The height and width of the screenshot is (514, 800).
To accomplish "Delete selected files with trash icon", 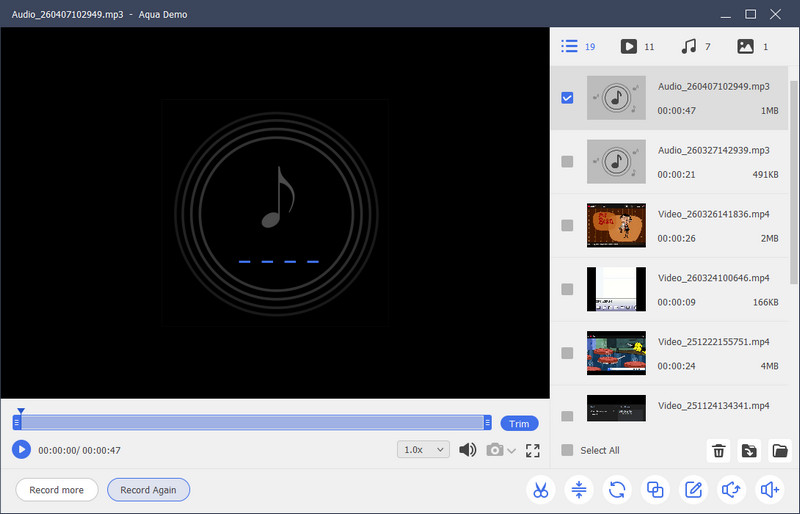I will pyautogui.click(x=718, y=451).
